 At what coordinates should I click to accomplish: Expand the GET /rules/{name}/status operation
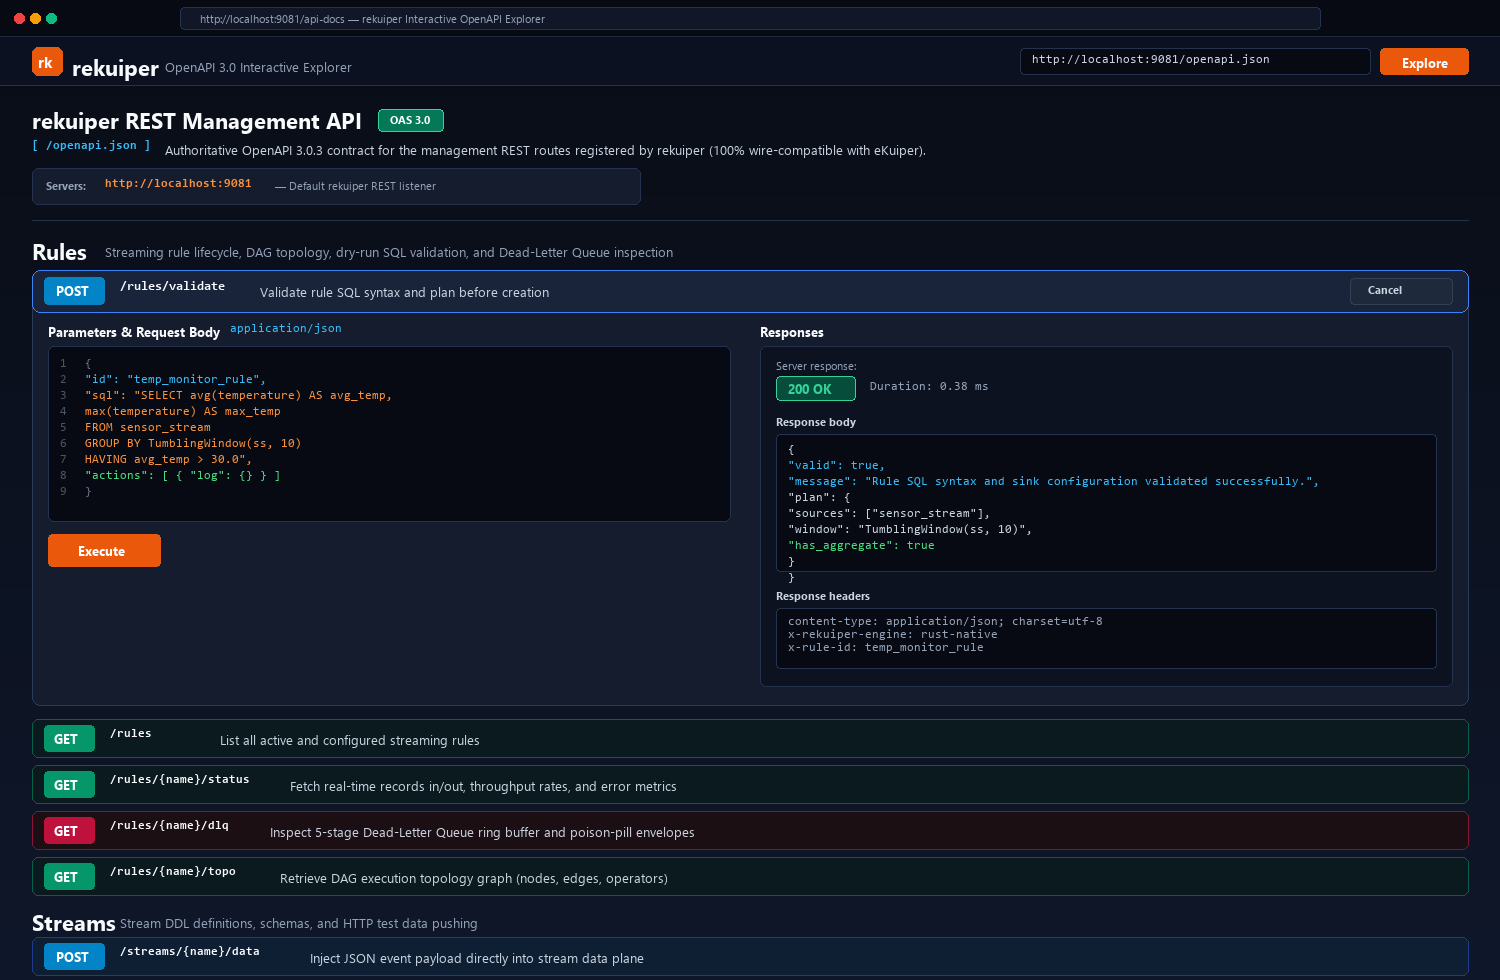[x=750, y=785]
